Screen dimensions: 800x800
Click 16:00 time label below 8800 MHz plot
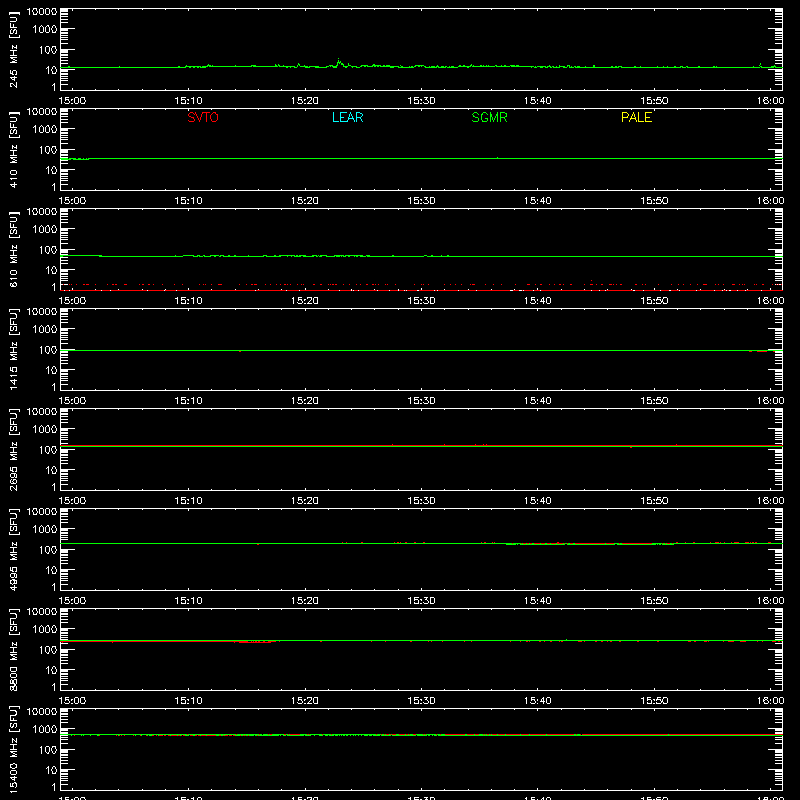(x=770, y=701)
